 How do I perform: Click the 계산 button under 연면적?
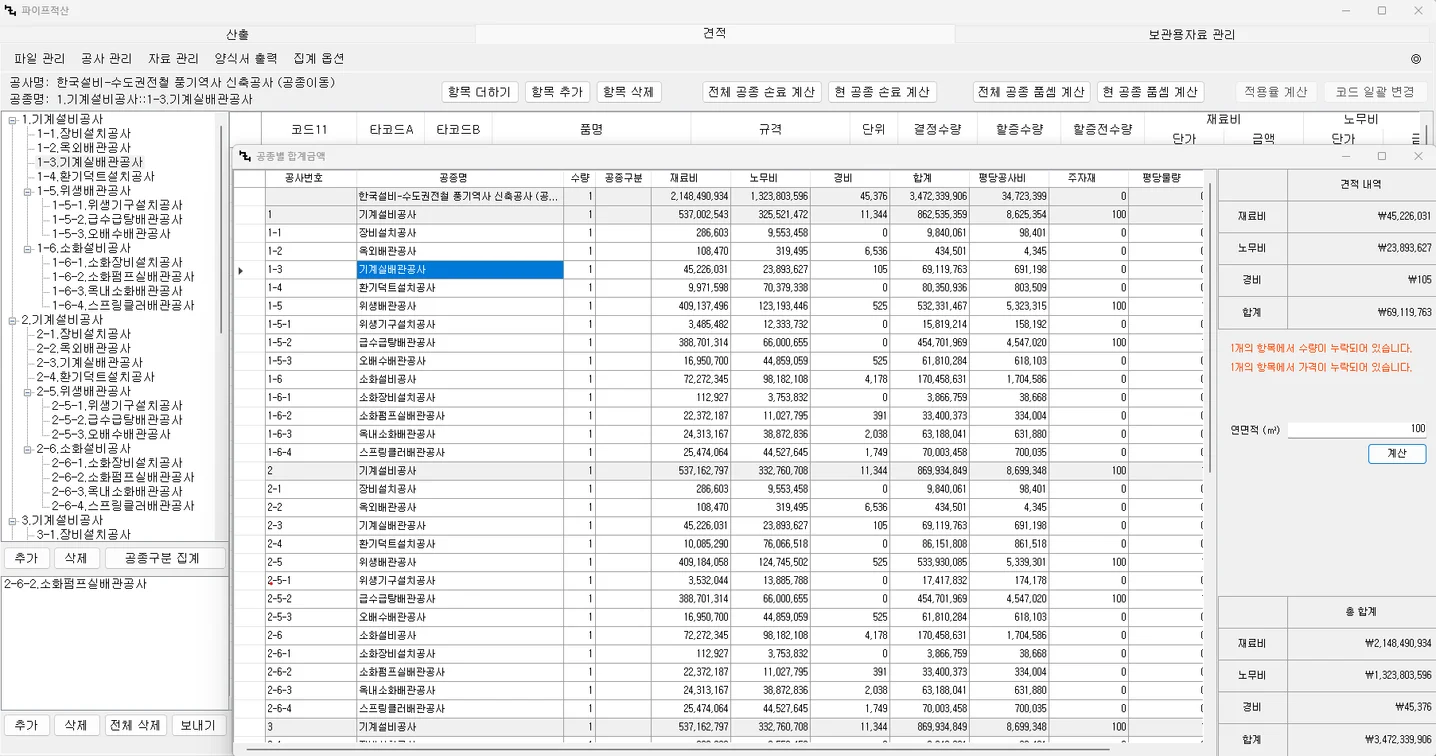click(x=1397, y=453)
